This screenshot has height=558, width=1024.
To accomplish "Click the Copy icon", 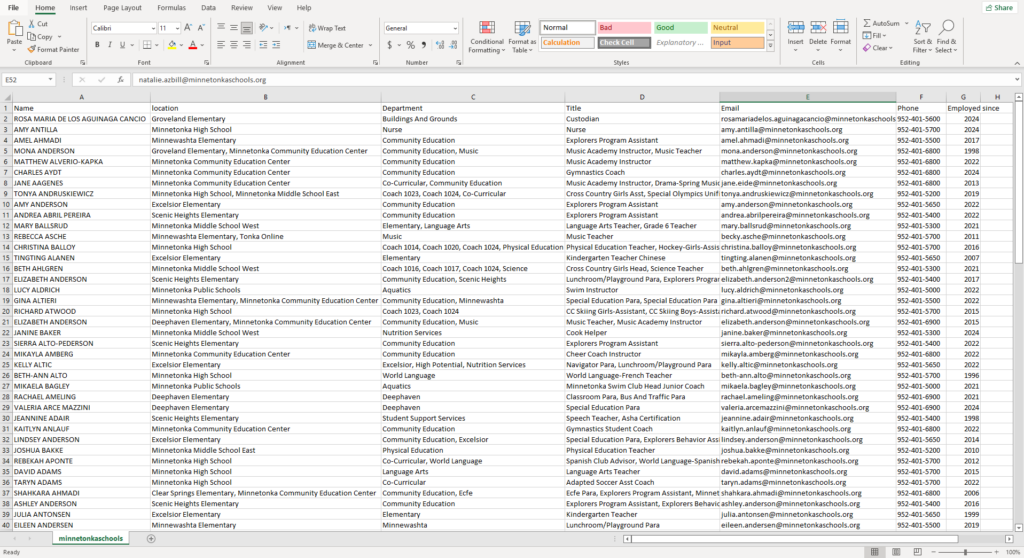I will pyautogui.click(x=31, y=37).
